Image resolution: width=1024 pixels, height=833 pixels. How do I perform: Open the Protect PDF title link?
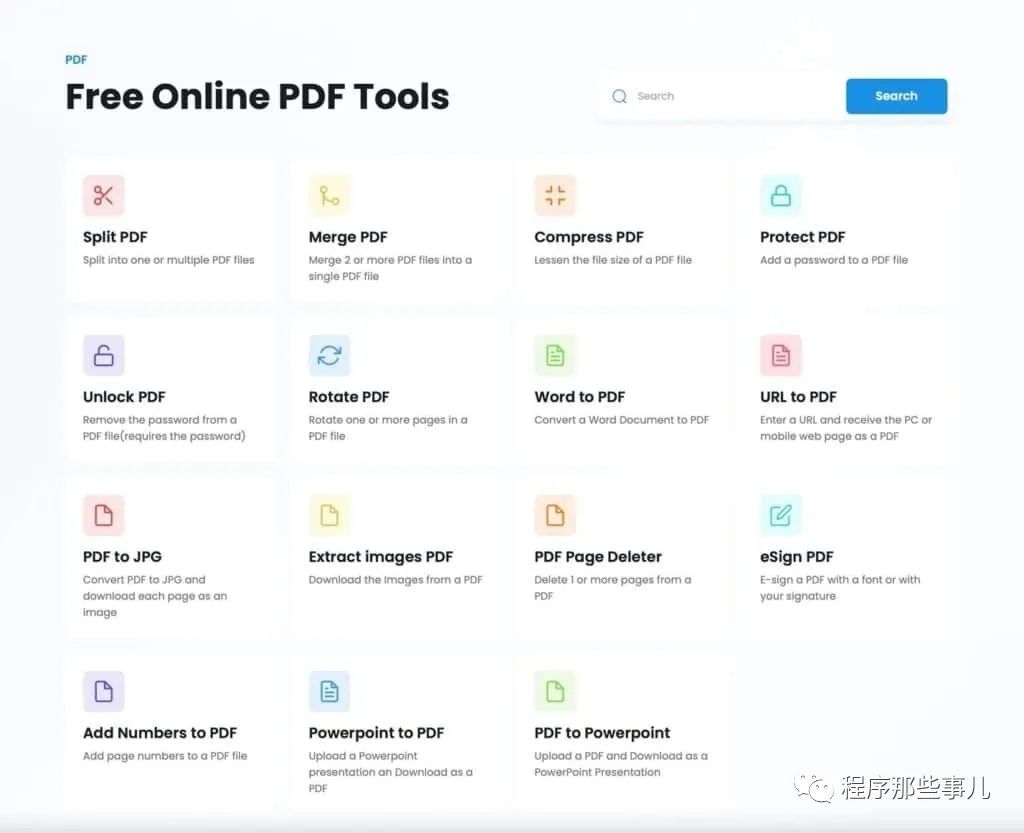pos(803,237)
